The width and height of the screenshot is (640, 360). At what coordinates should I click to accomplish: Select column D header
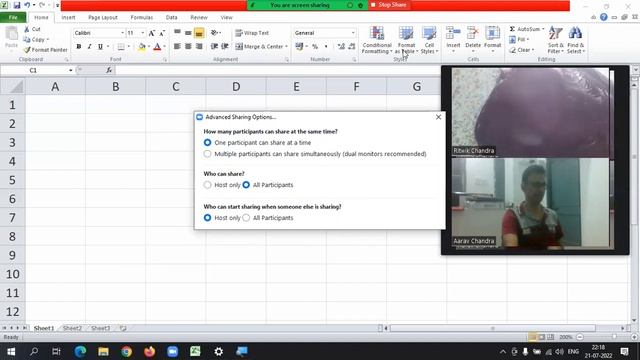236,87
